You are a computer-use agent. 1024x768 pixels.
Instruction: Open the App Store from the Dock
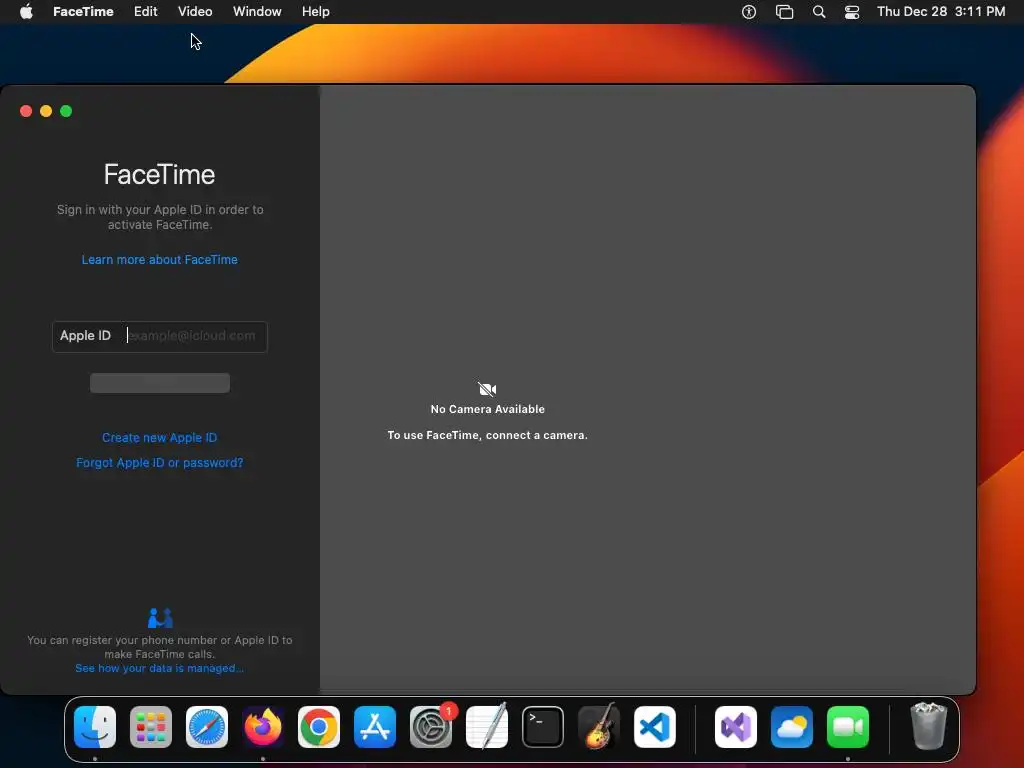[x=375, y=727]
